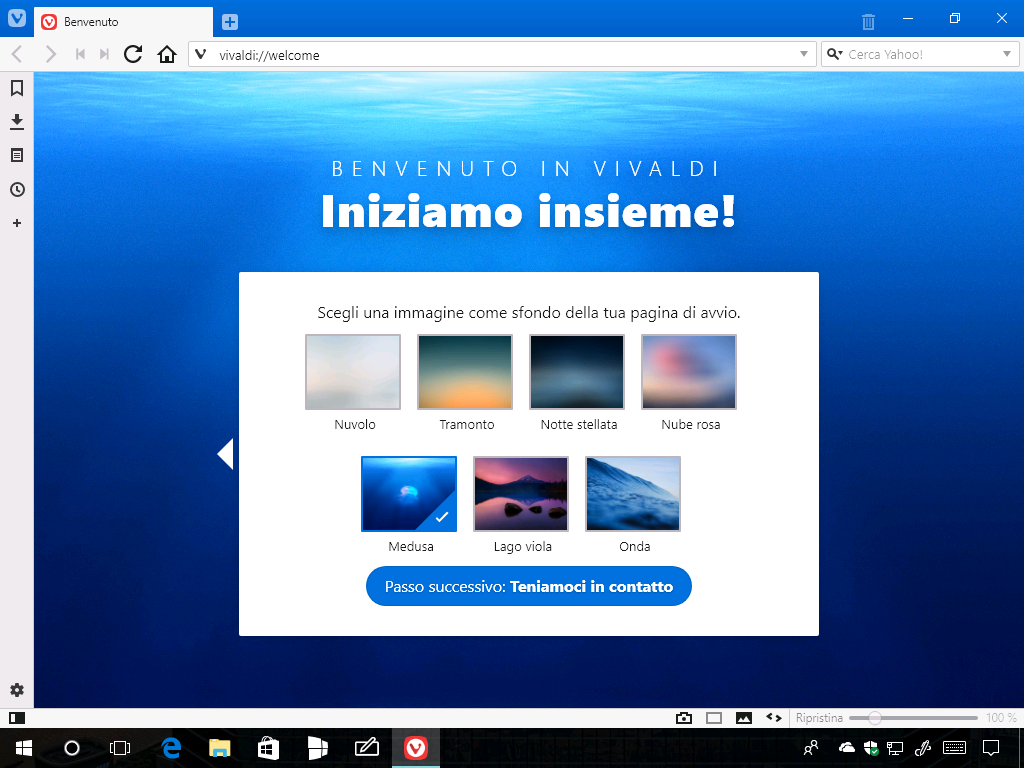Toggle images loading icon
The image size is (1024, 768).
tap(744, 718)
